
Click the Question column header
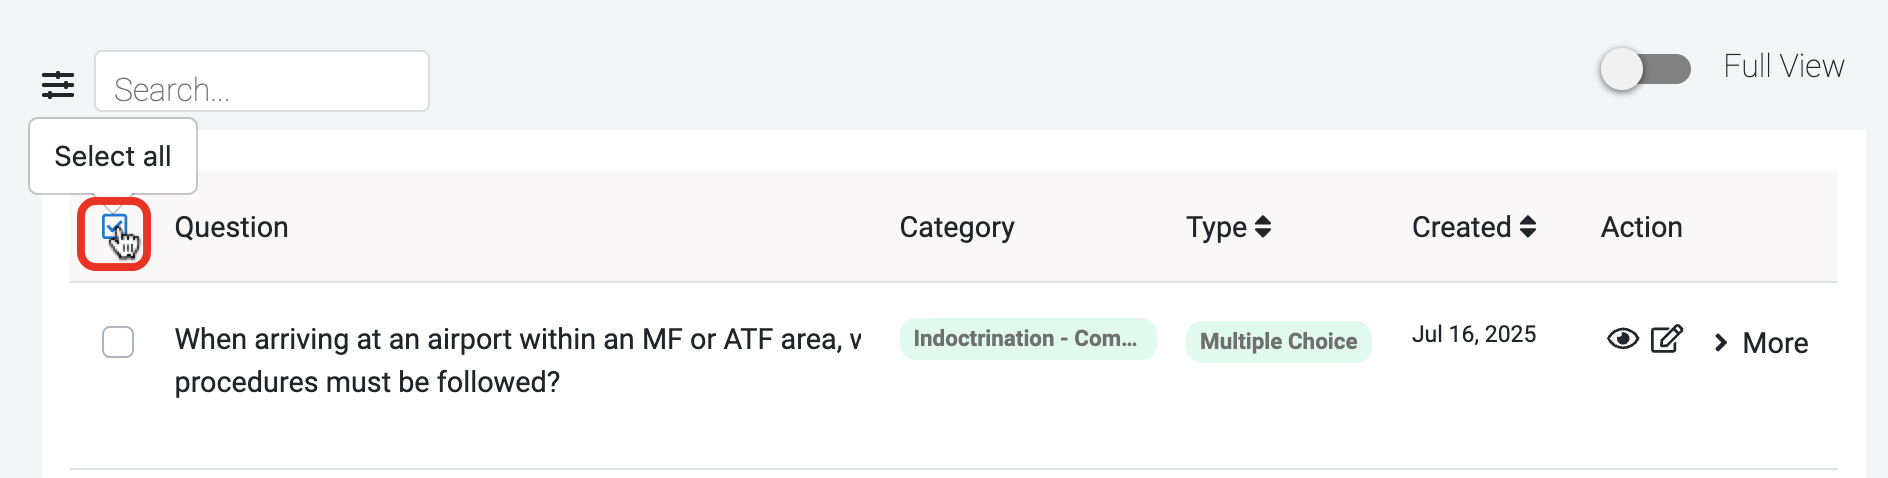click(x=231, y=228)
